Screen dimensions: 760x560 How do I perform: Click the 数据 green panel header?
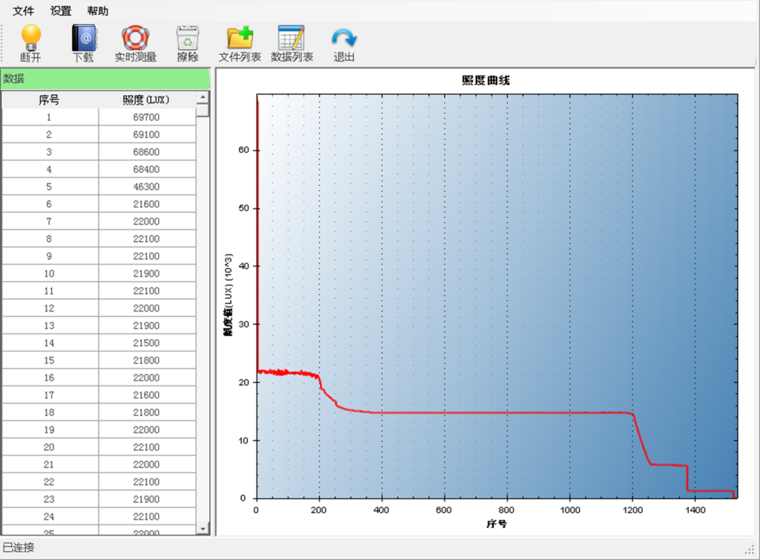click(105, 79)
